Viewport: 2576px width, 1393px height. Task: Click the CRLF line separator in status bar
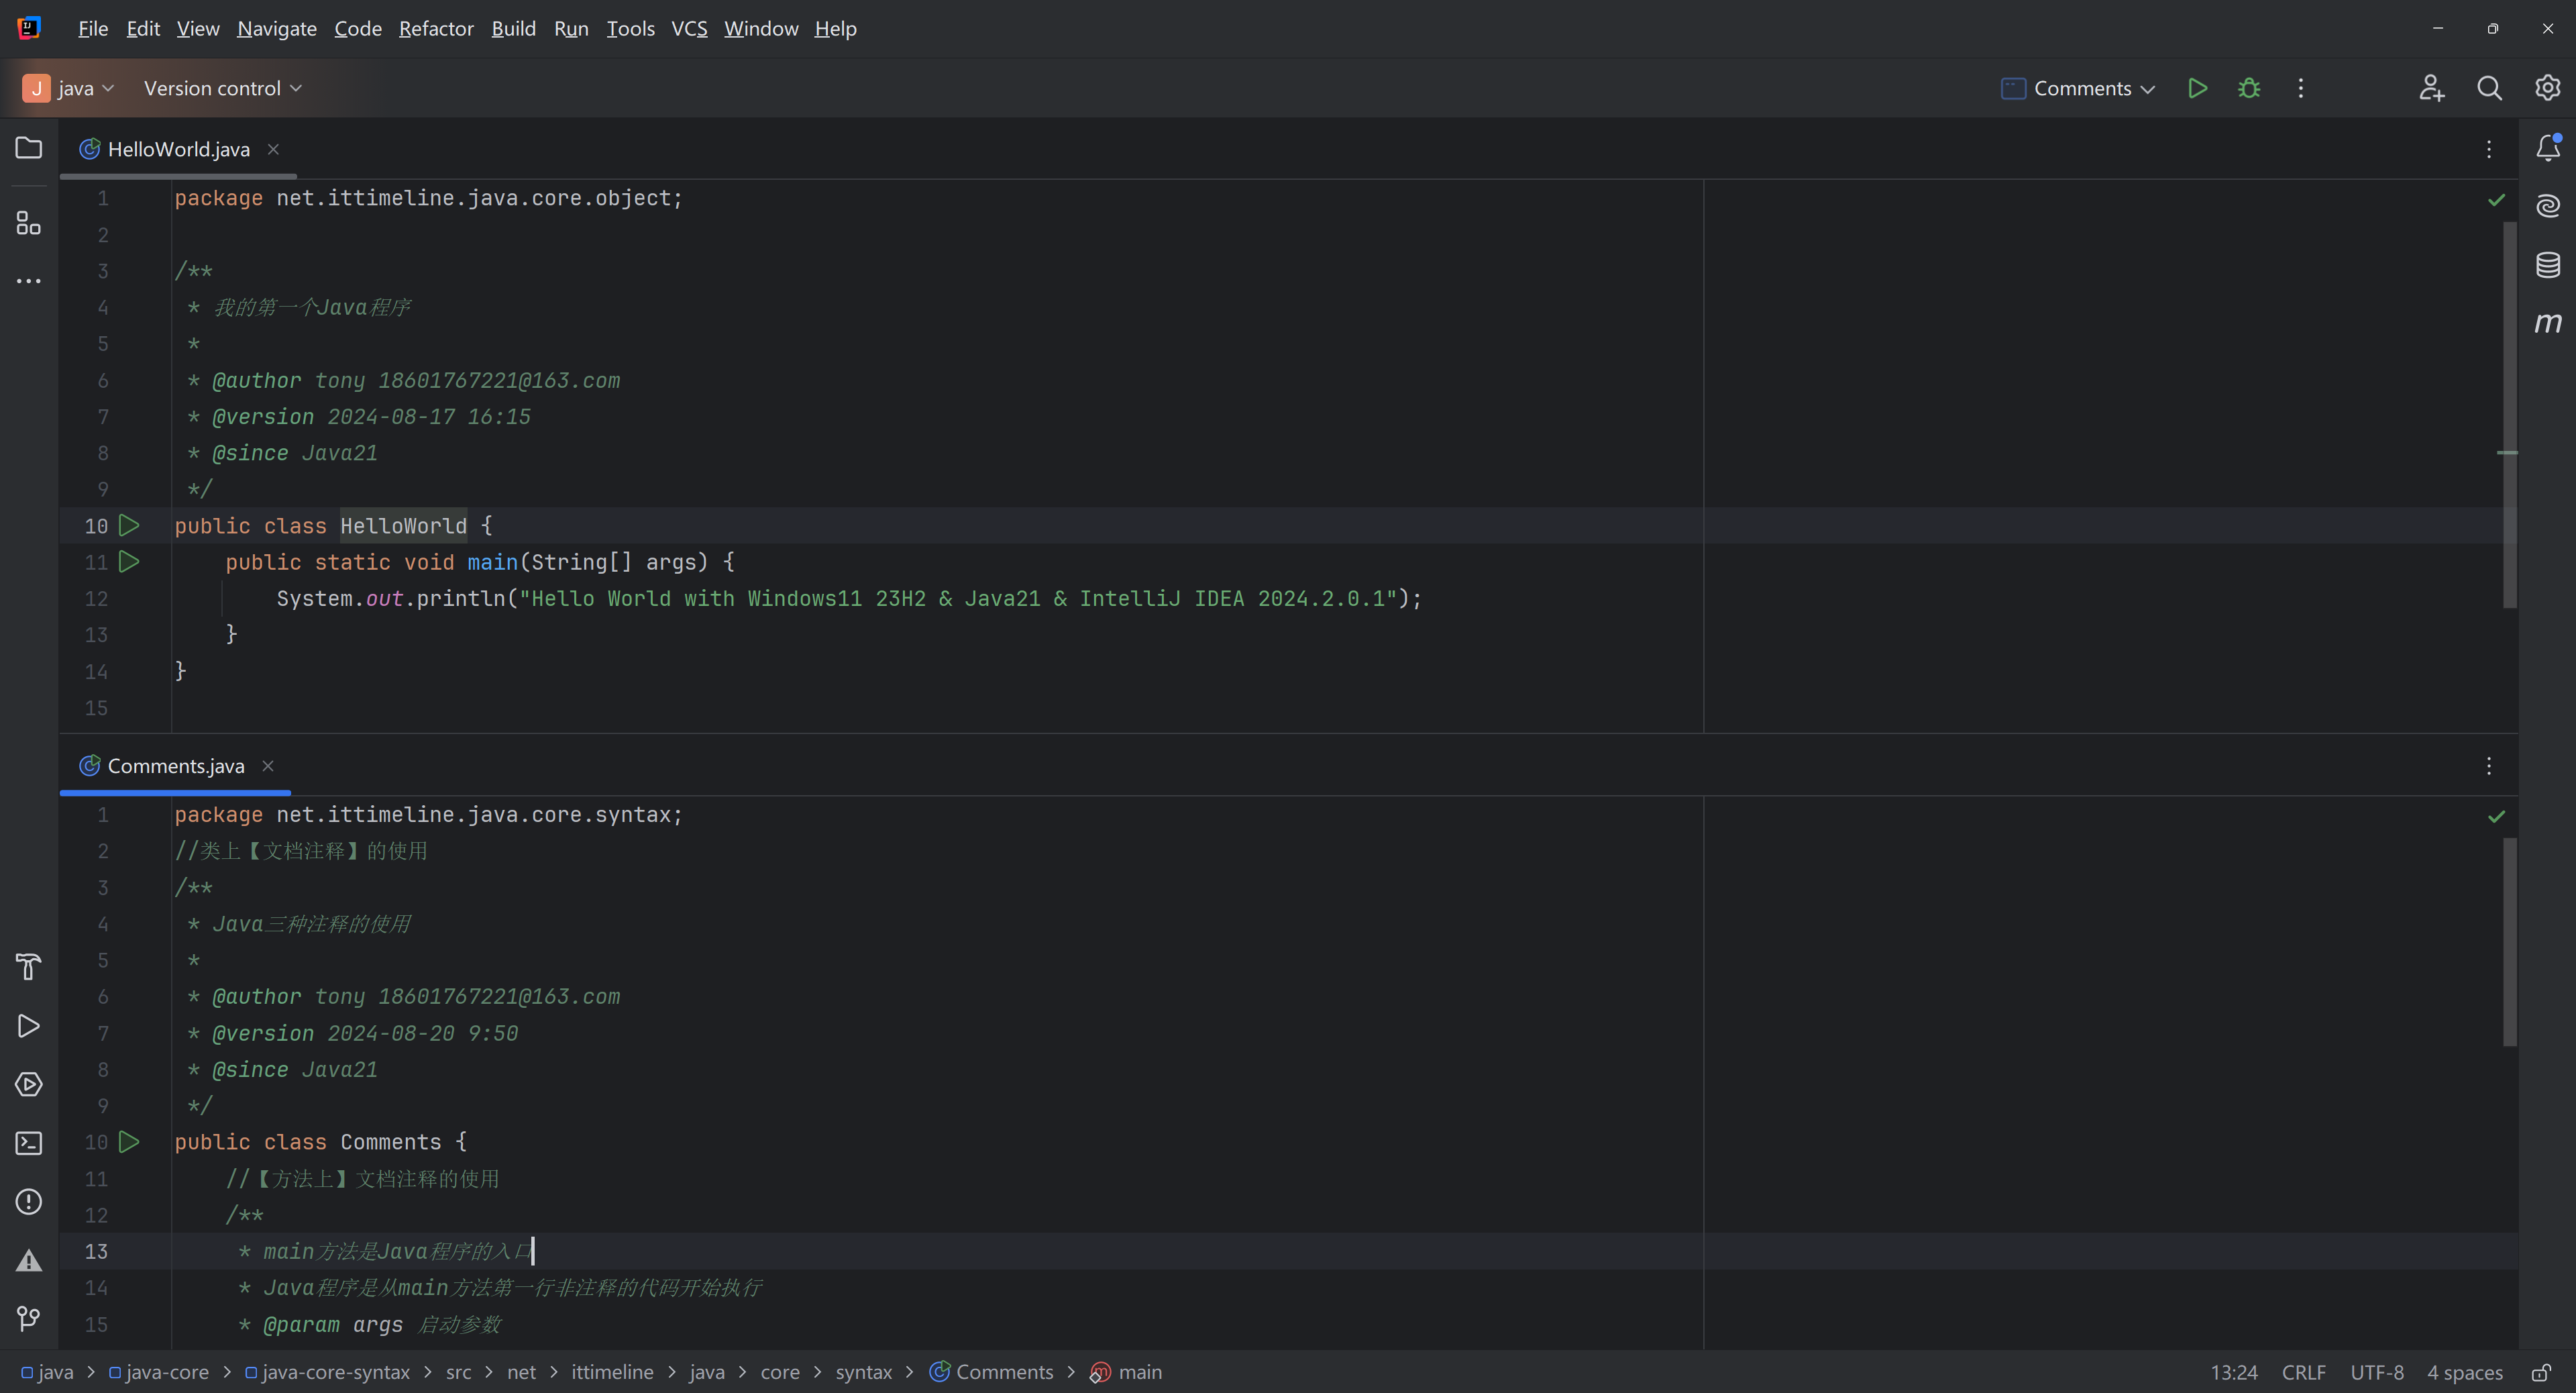(x=2303, y=1372)
